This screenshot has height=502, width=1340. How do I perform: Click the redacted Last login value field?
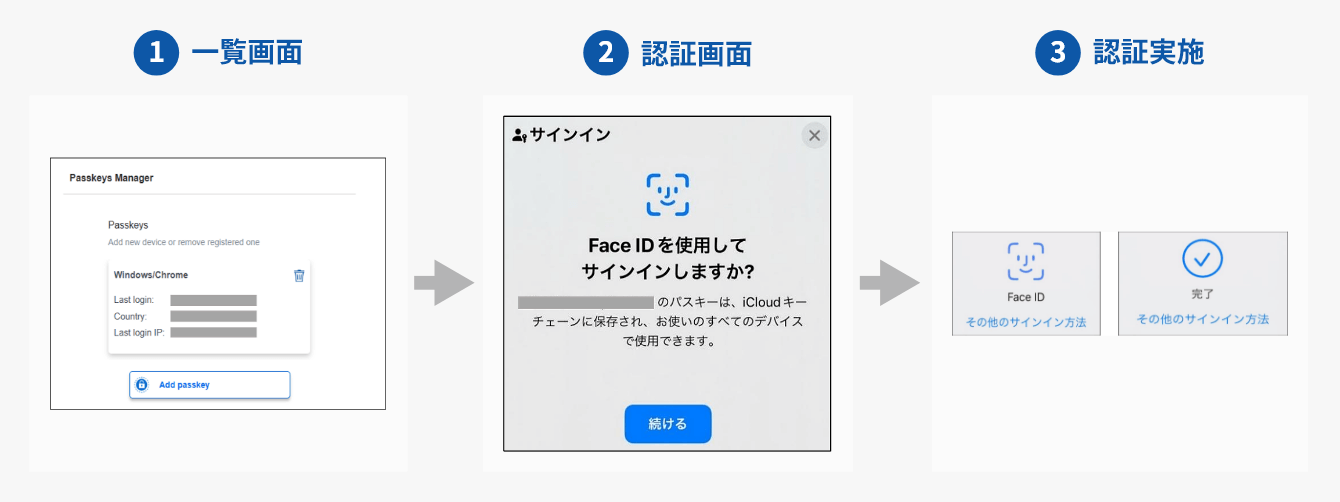213,300
